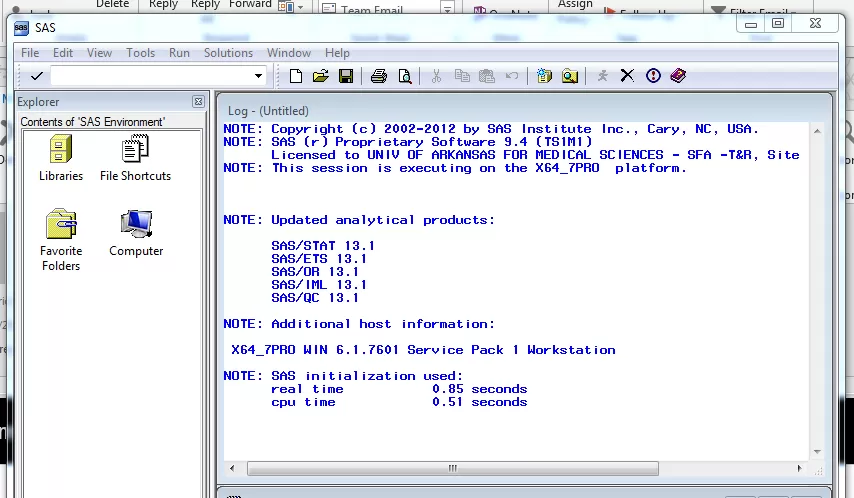
Task: Click the SAS Proprietary Software 9.4 line
Action: 408,142
